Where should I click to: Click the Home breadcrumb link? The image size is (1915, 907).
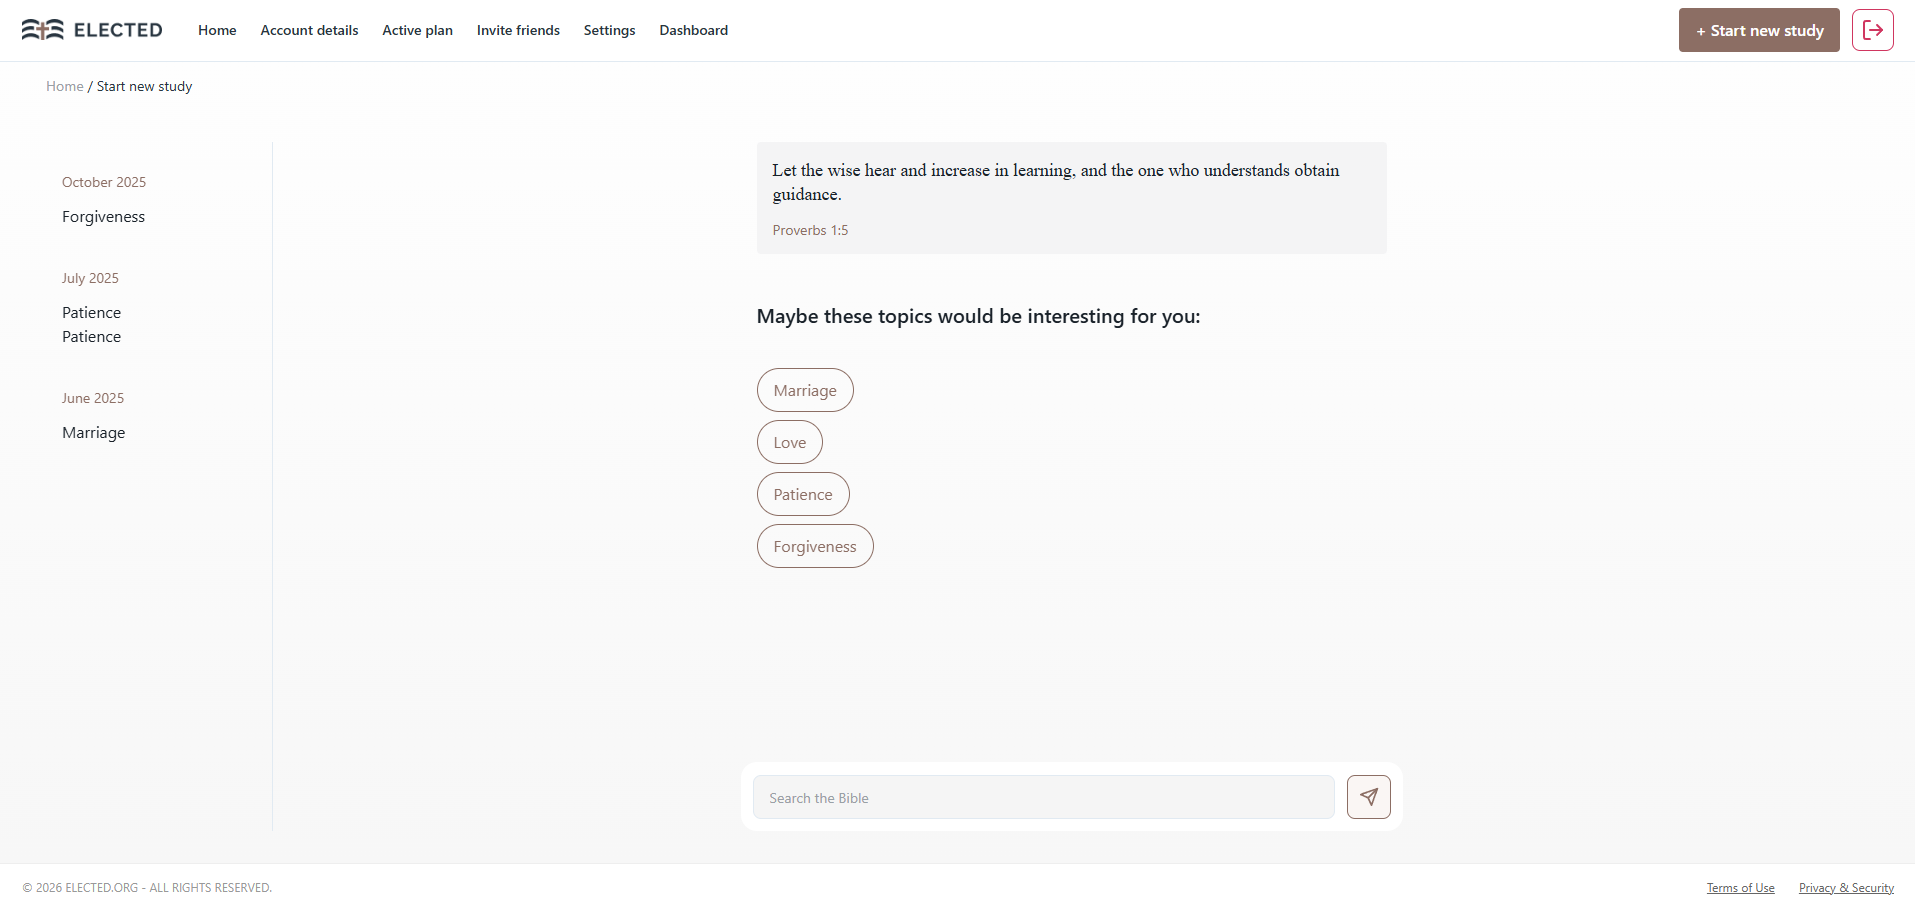click(x=64, y=86)
